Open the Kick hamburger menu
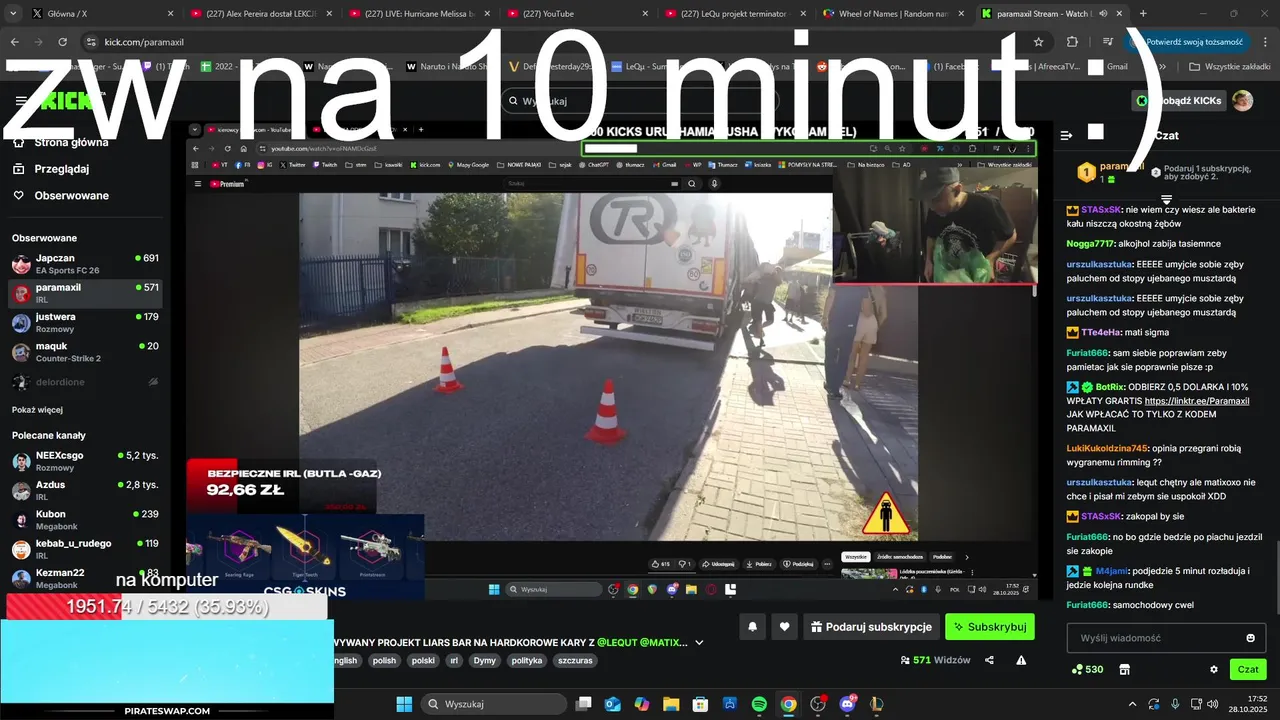Screen dimensions: 1280x720 pyautogui.click(x=21, y=101)
